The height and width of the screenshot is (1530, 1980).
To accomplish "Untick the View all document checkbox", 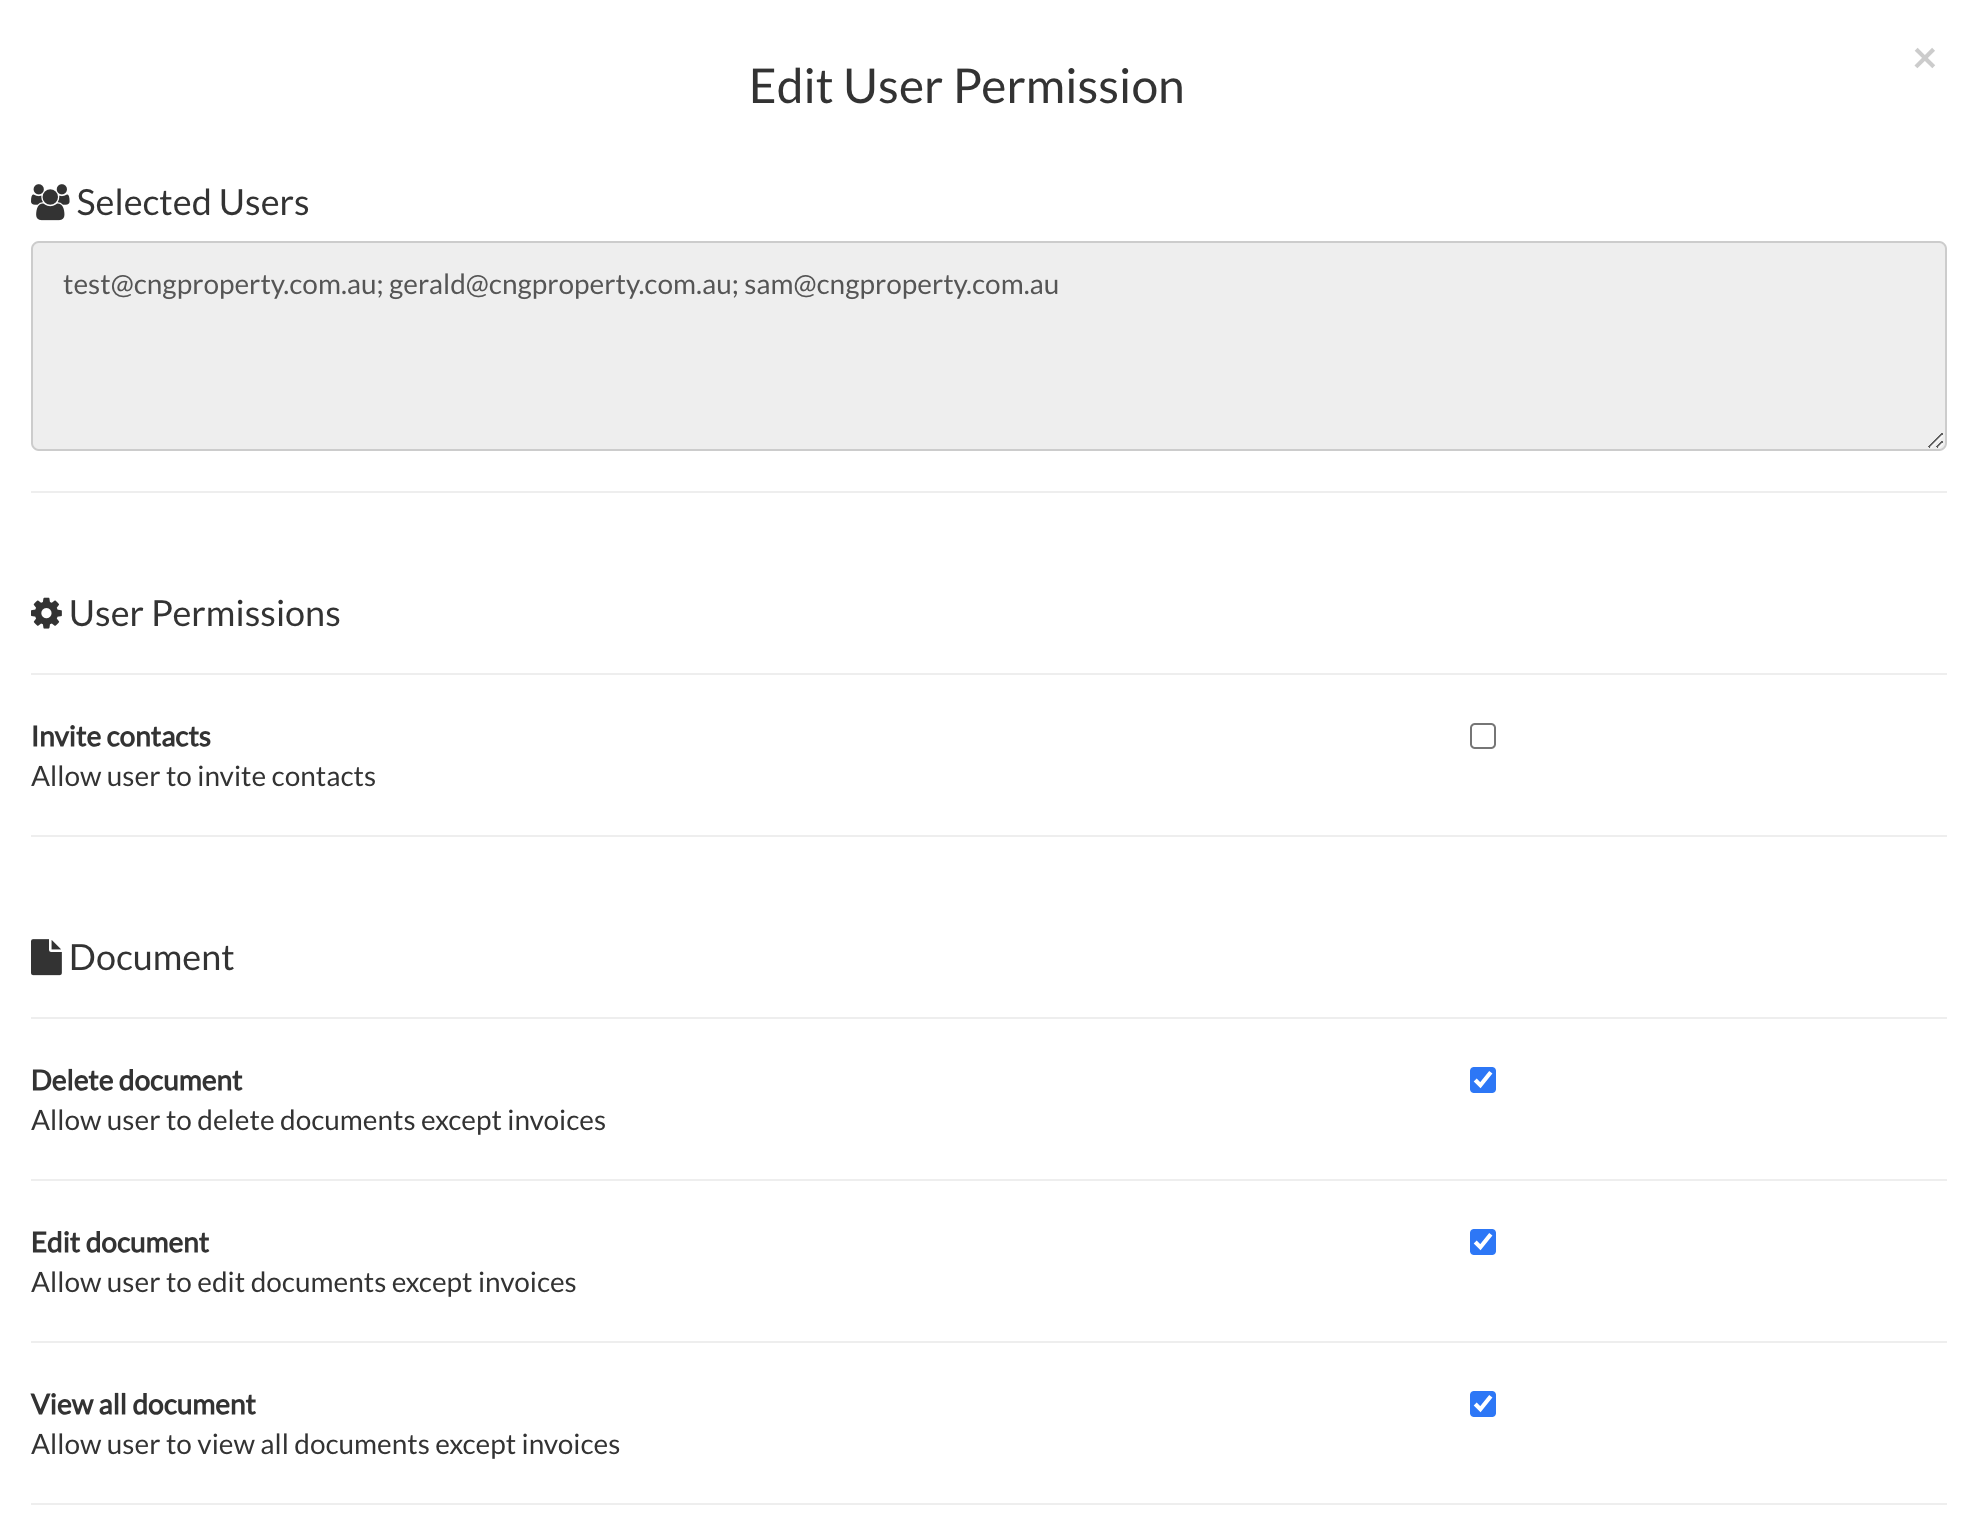I will (x=1482, y=1404).
